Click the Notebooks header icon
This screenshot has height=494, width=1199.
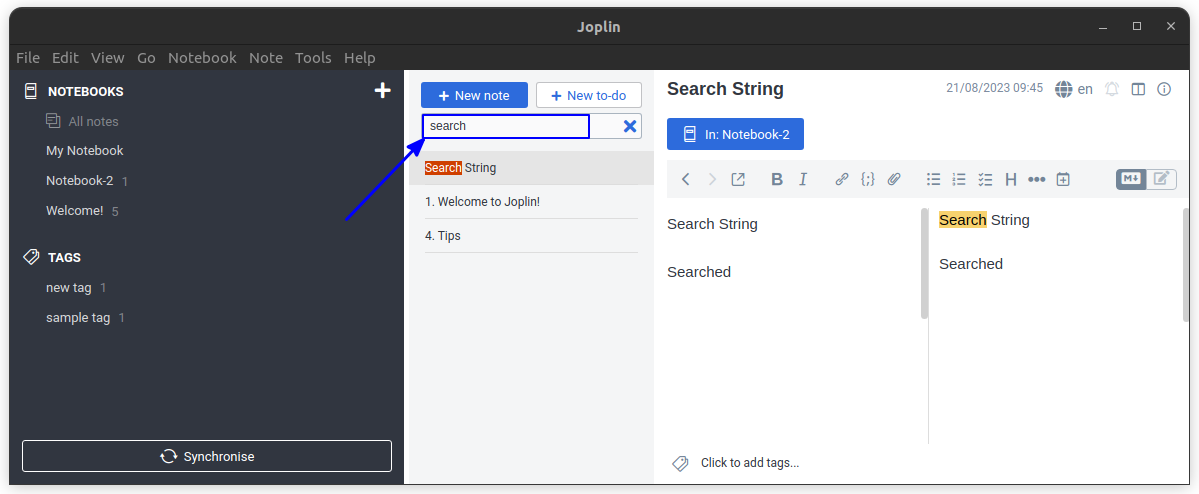pyautogui.click(x=31, y=91)
